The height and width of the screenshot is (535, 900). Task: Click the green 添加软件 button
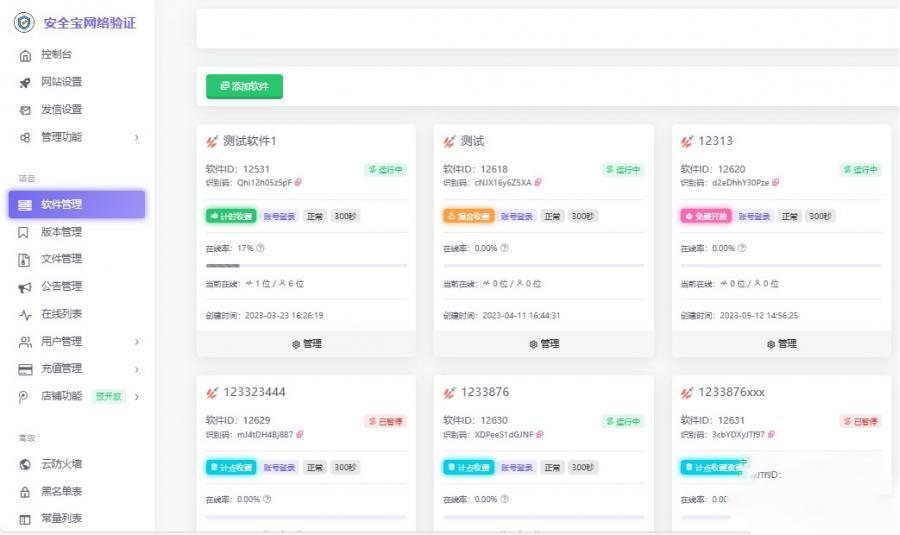[x=245, y=87]
